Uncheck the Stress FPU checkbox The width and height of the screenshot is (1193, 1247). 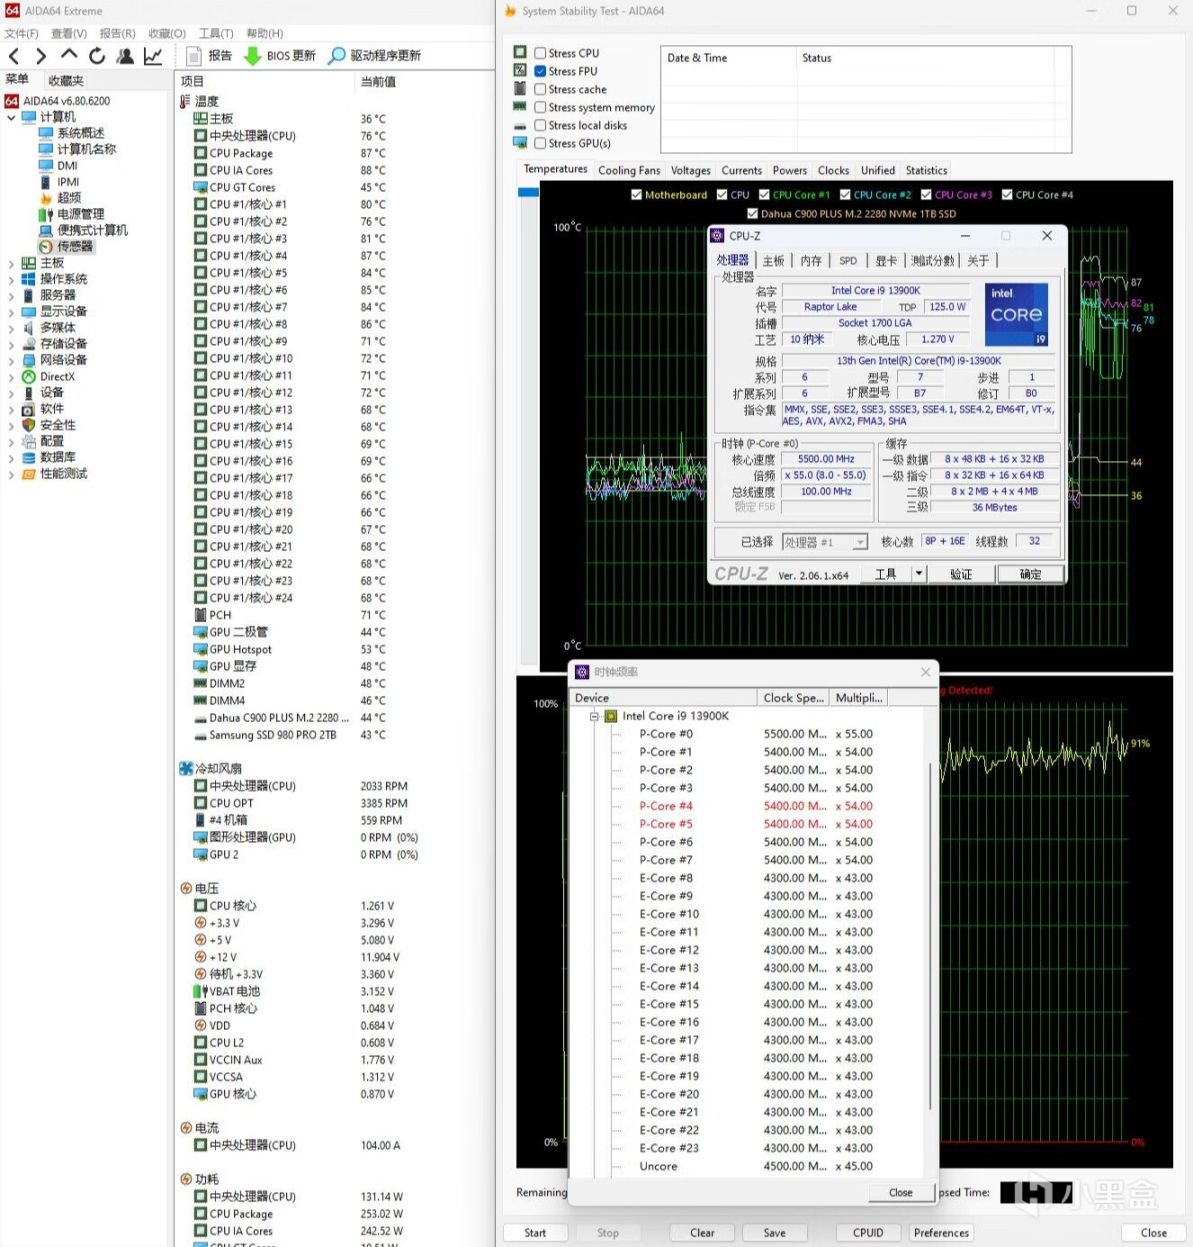(x=540, y=71)
